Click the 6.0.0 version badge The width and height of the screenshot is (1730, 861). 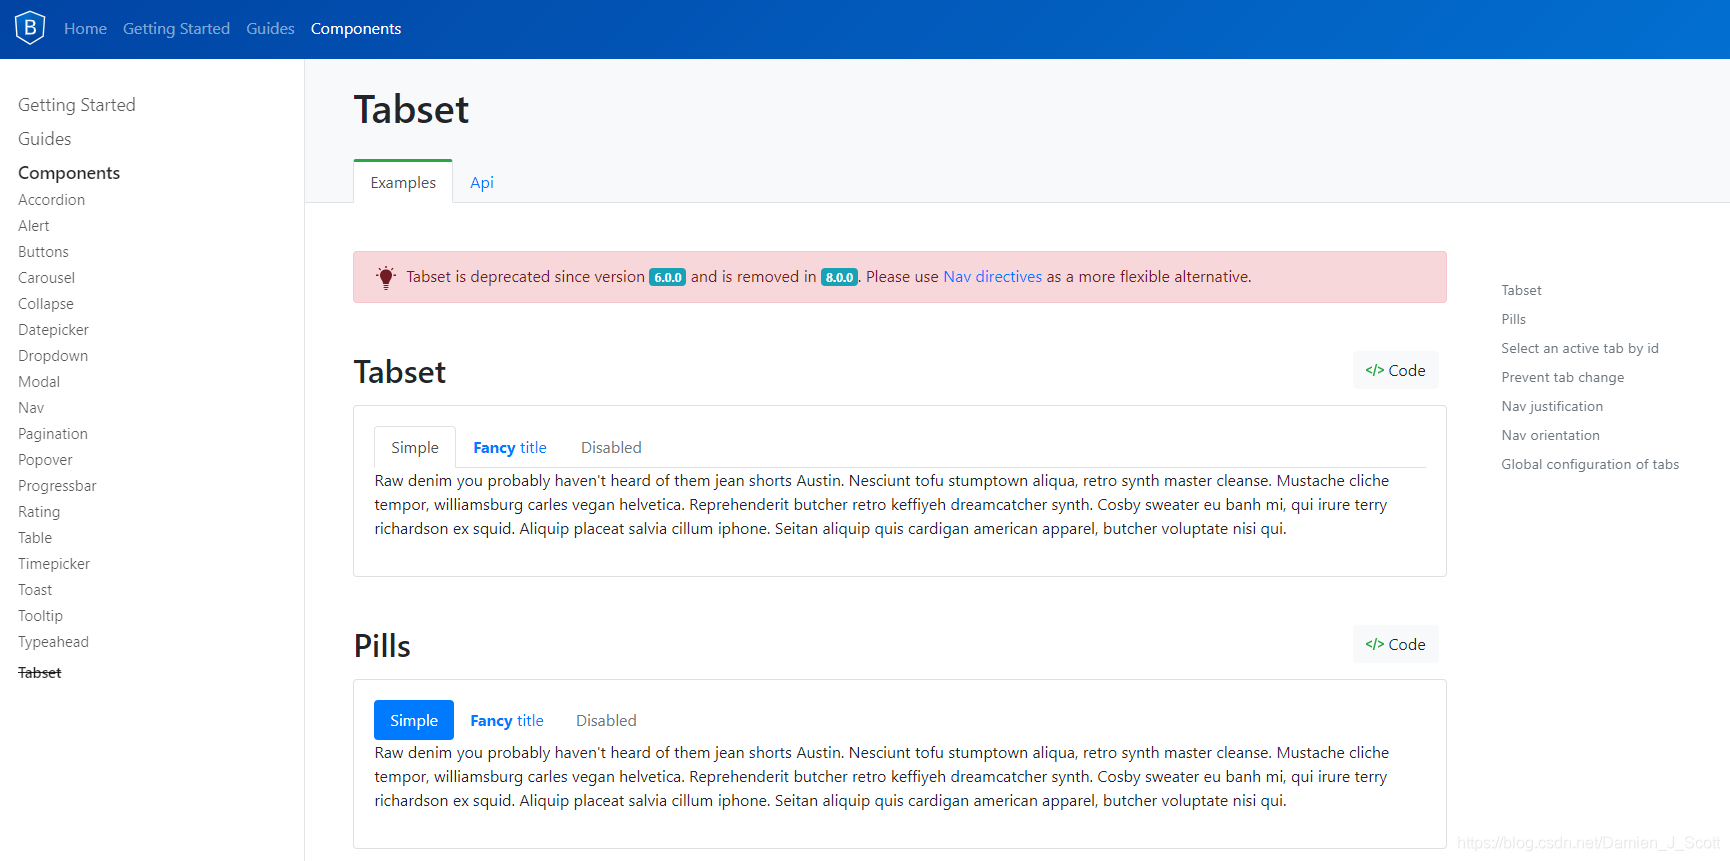667,277
